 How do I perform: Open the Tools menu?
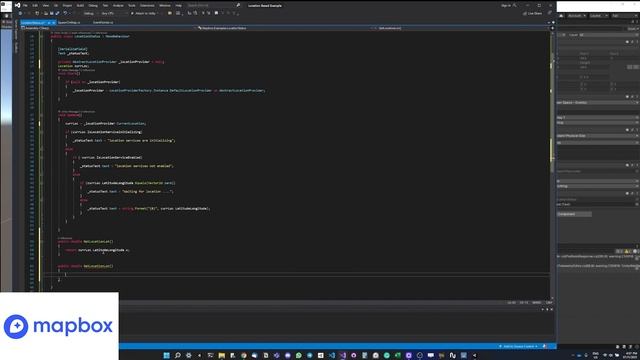[x=132, y=6]
